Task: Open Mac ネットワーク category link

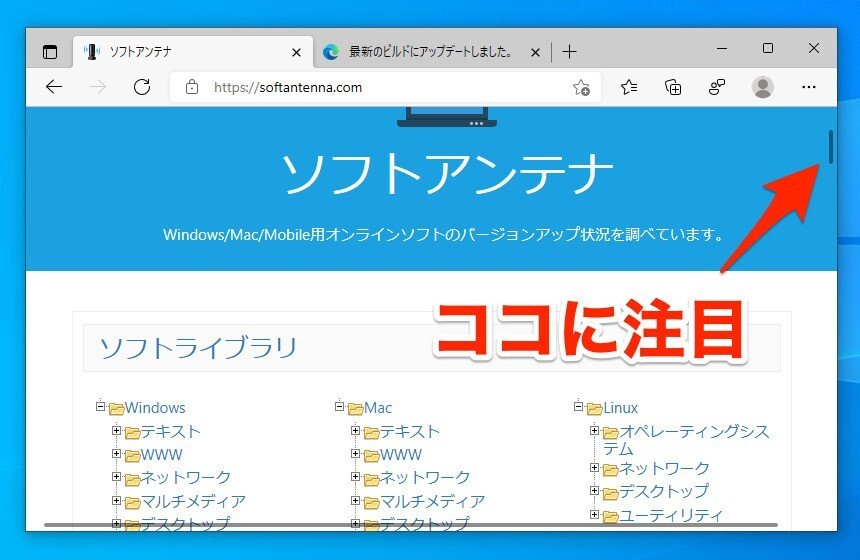Action: 425,478
